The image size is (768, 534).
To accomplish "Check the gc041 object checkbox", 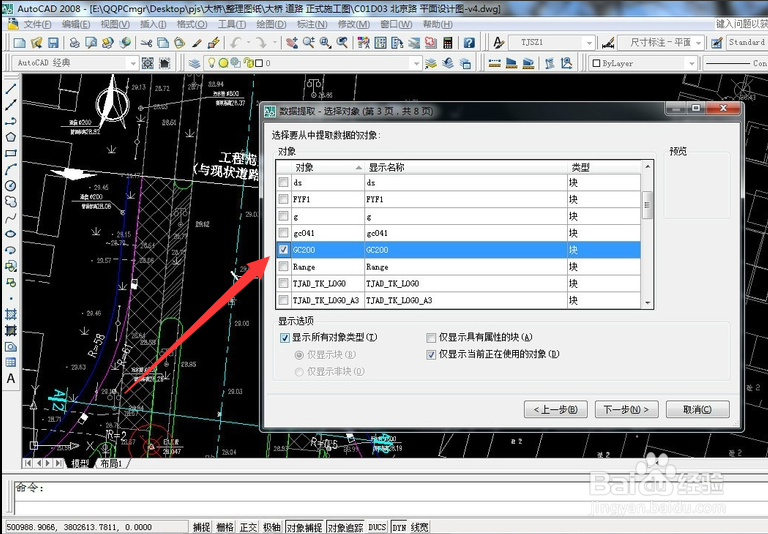I will (x=283, y=233).
